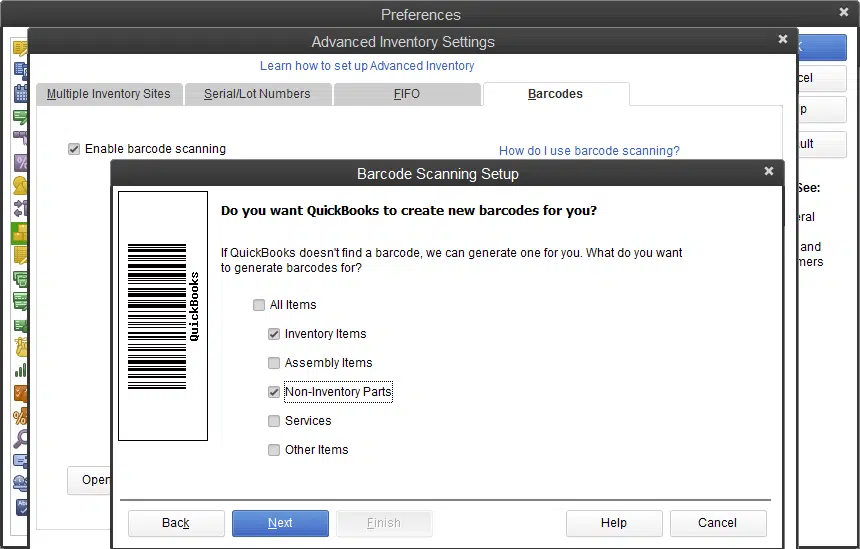The width and height of the screenshot is (860, 549).
Task: Select highlighted Items & Inventory icon
Action: [19, 233]
